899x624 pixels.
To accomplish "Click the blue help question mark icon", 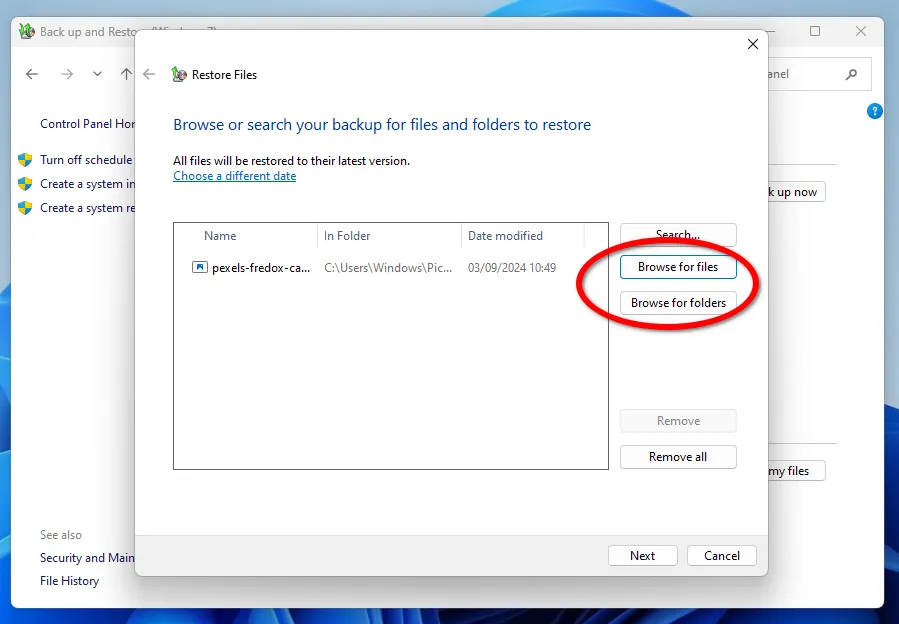I will pyautogui.click(x=875, y=111).
